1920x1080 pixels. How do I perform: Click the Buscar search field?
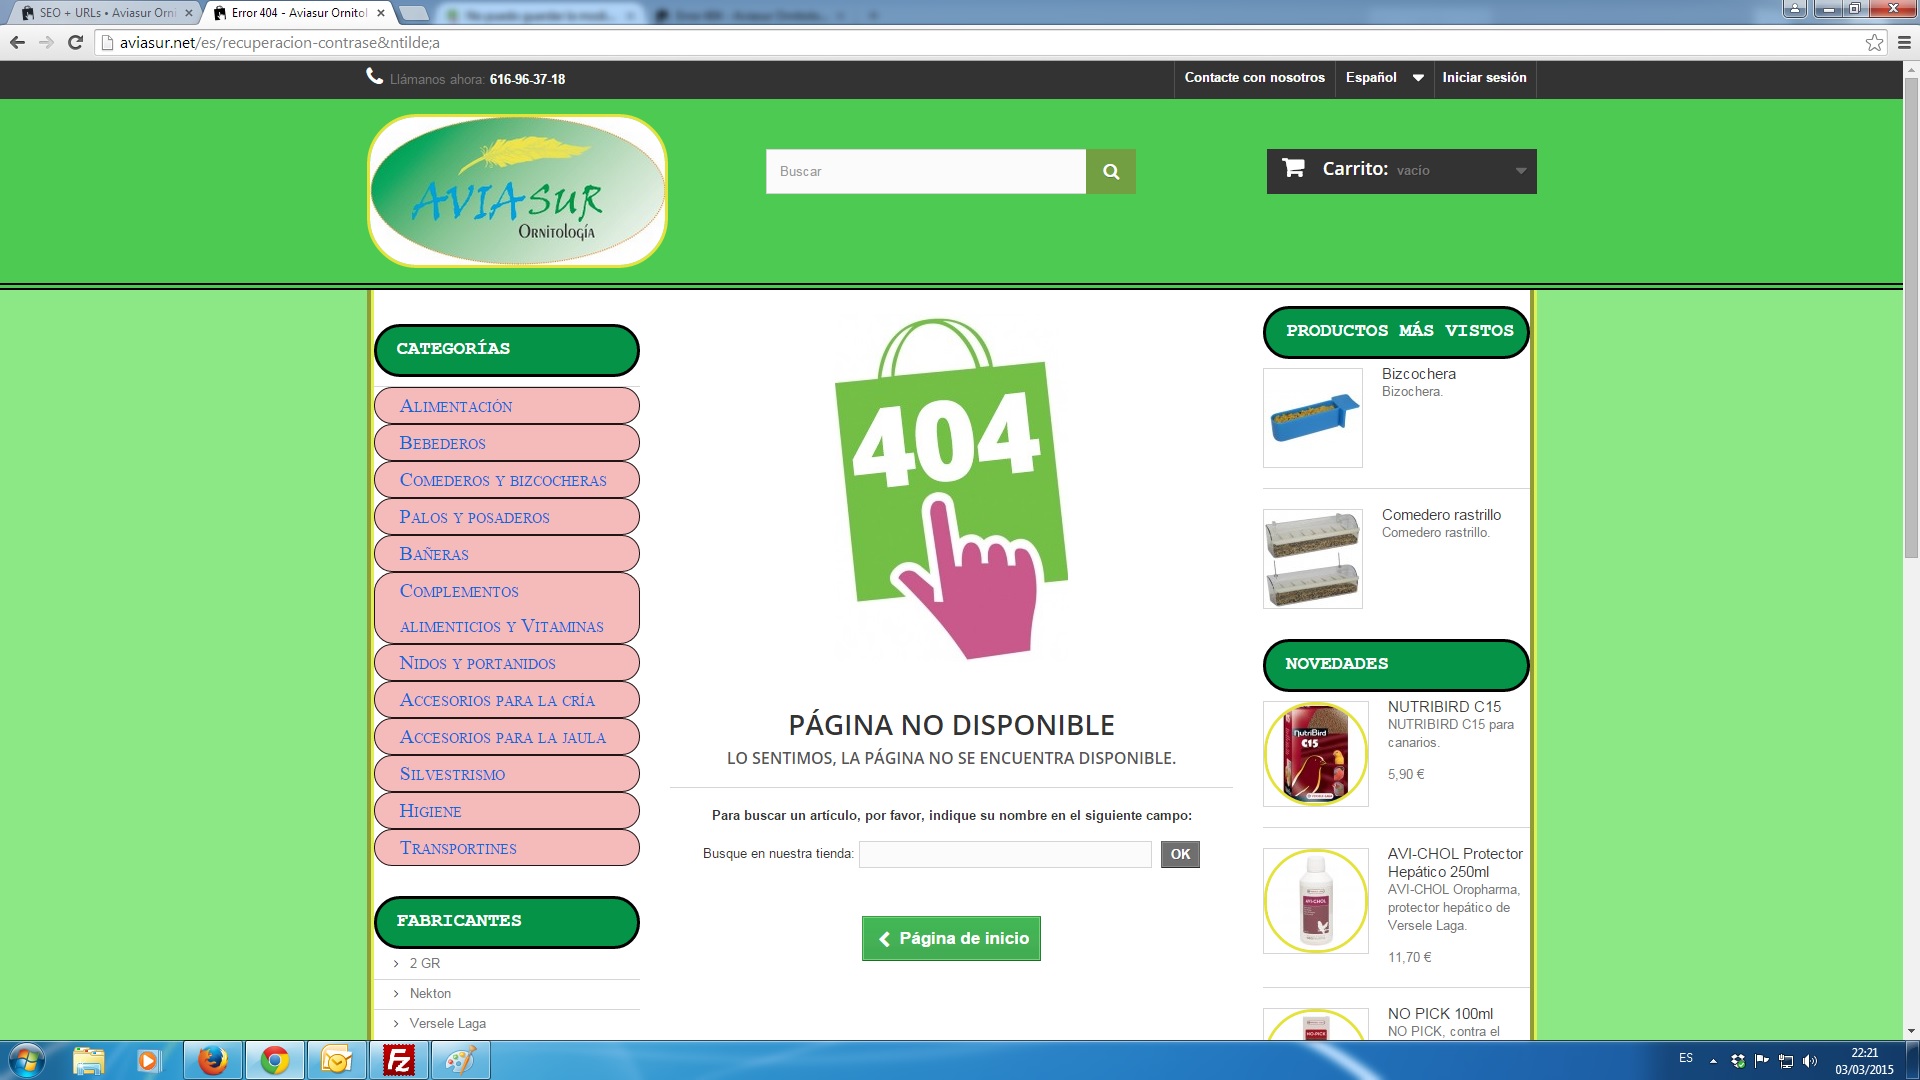coord(925,171)
